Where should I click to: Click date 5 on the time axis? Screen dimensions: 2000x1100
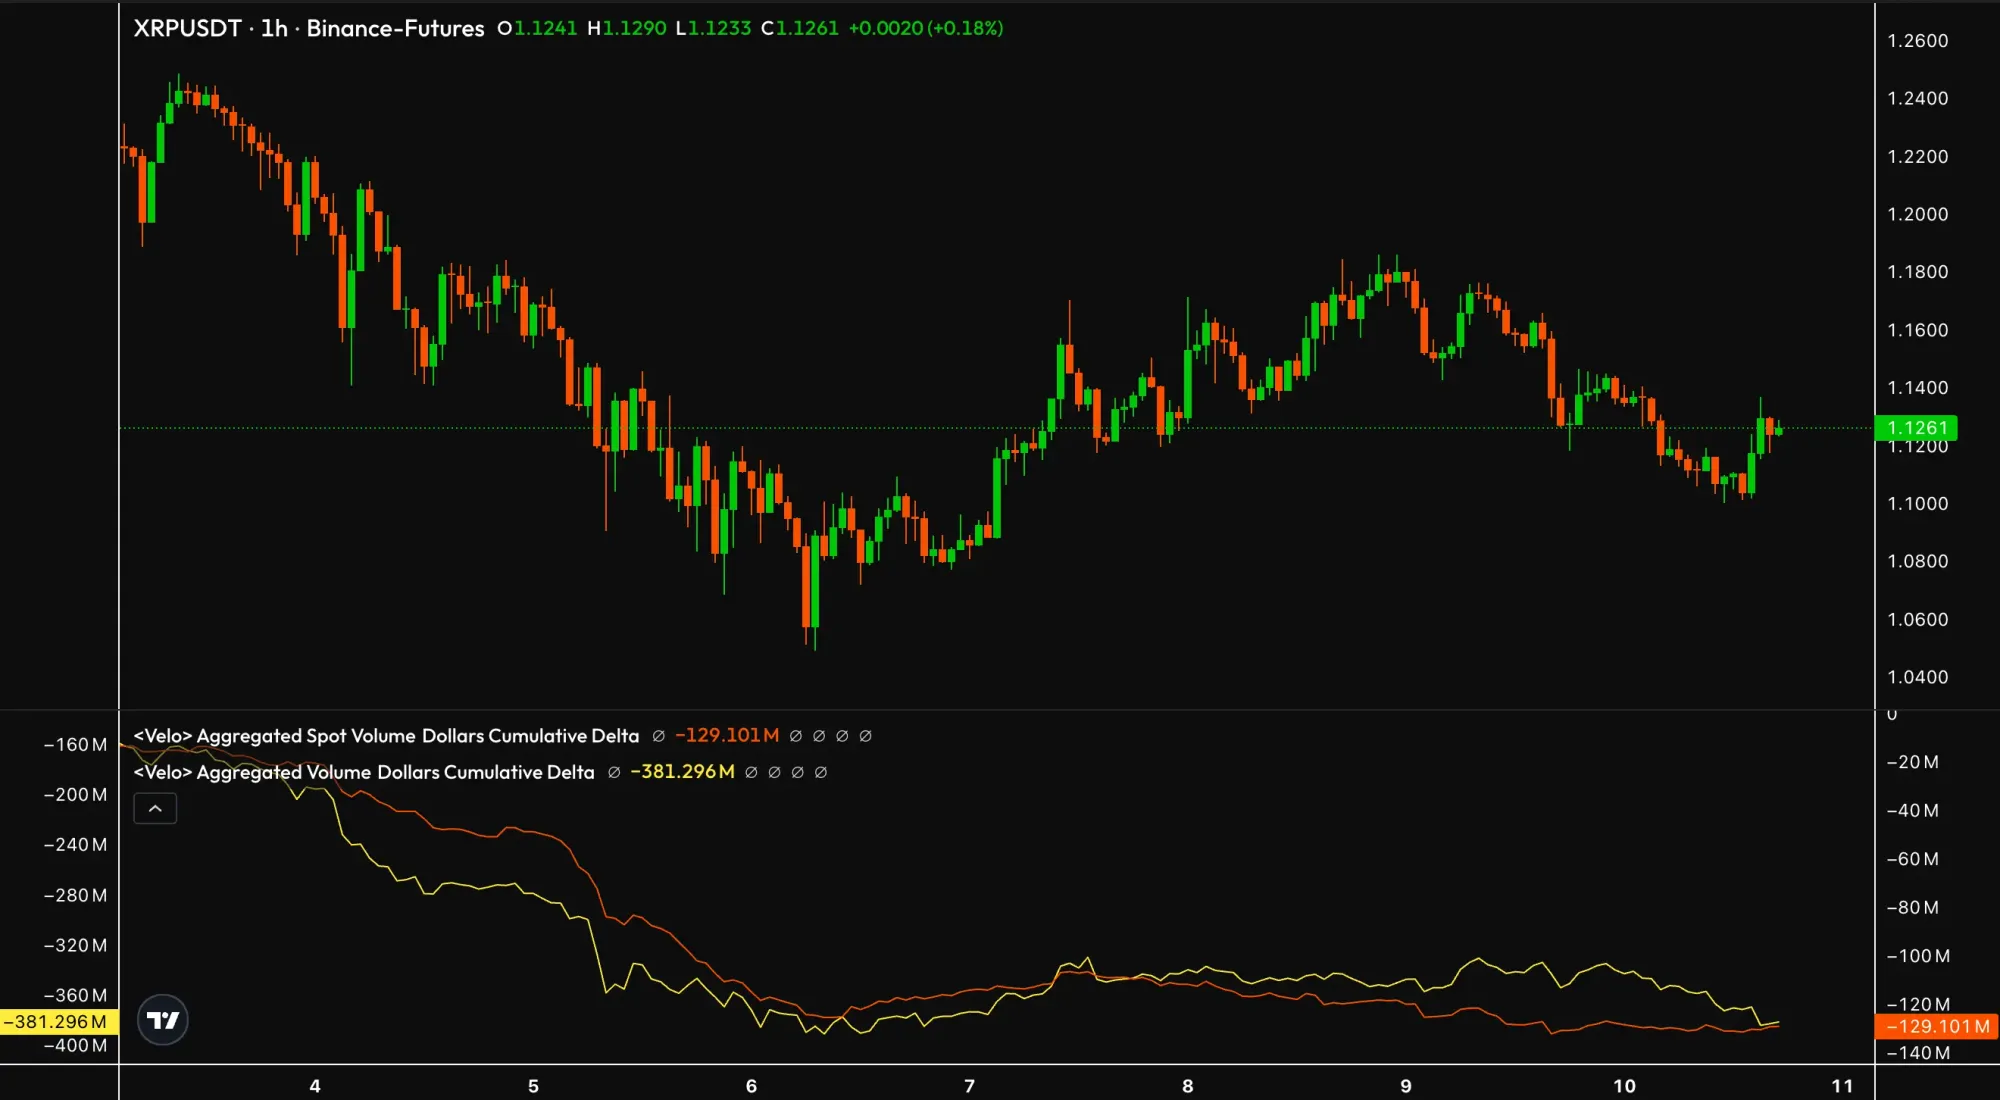(x=533, y=1086)
